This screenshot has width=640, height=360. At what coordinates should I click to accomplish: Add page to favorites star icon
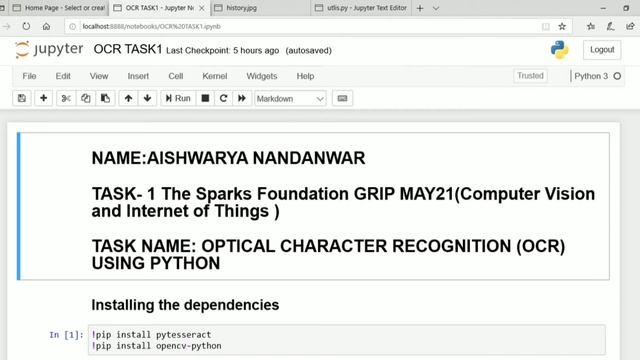coord(562,27)
